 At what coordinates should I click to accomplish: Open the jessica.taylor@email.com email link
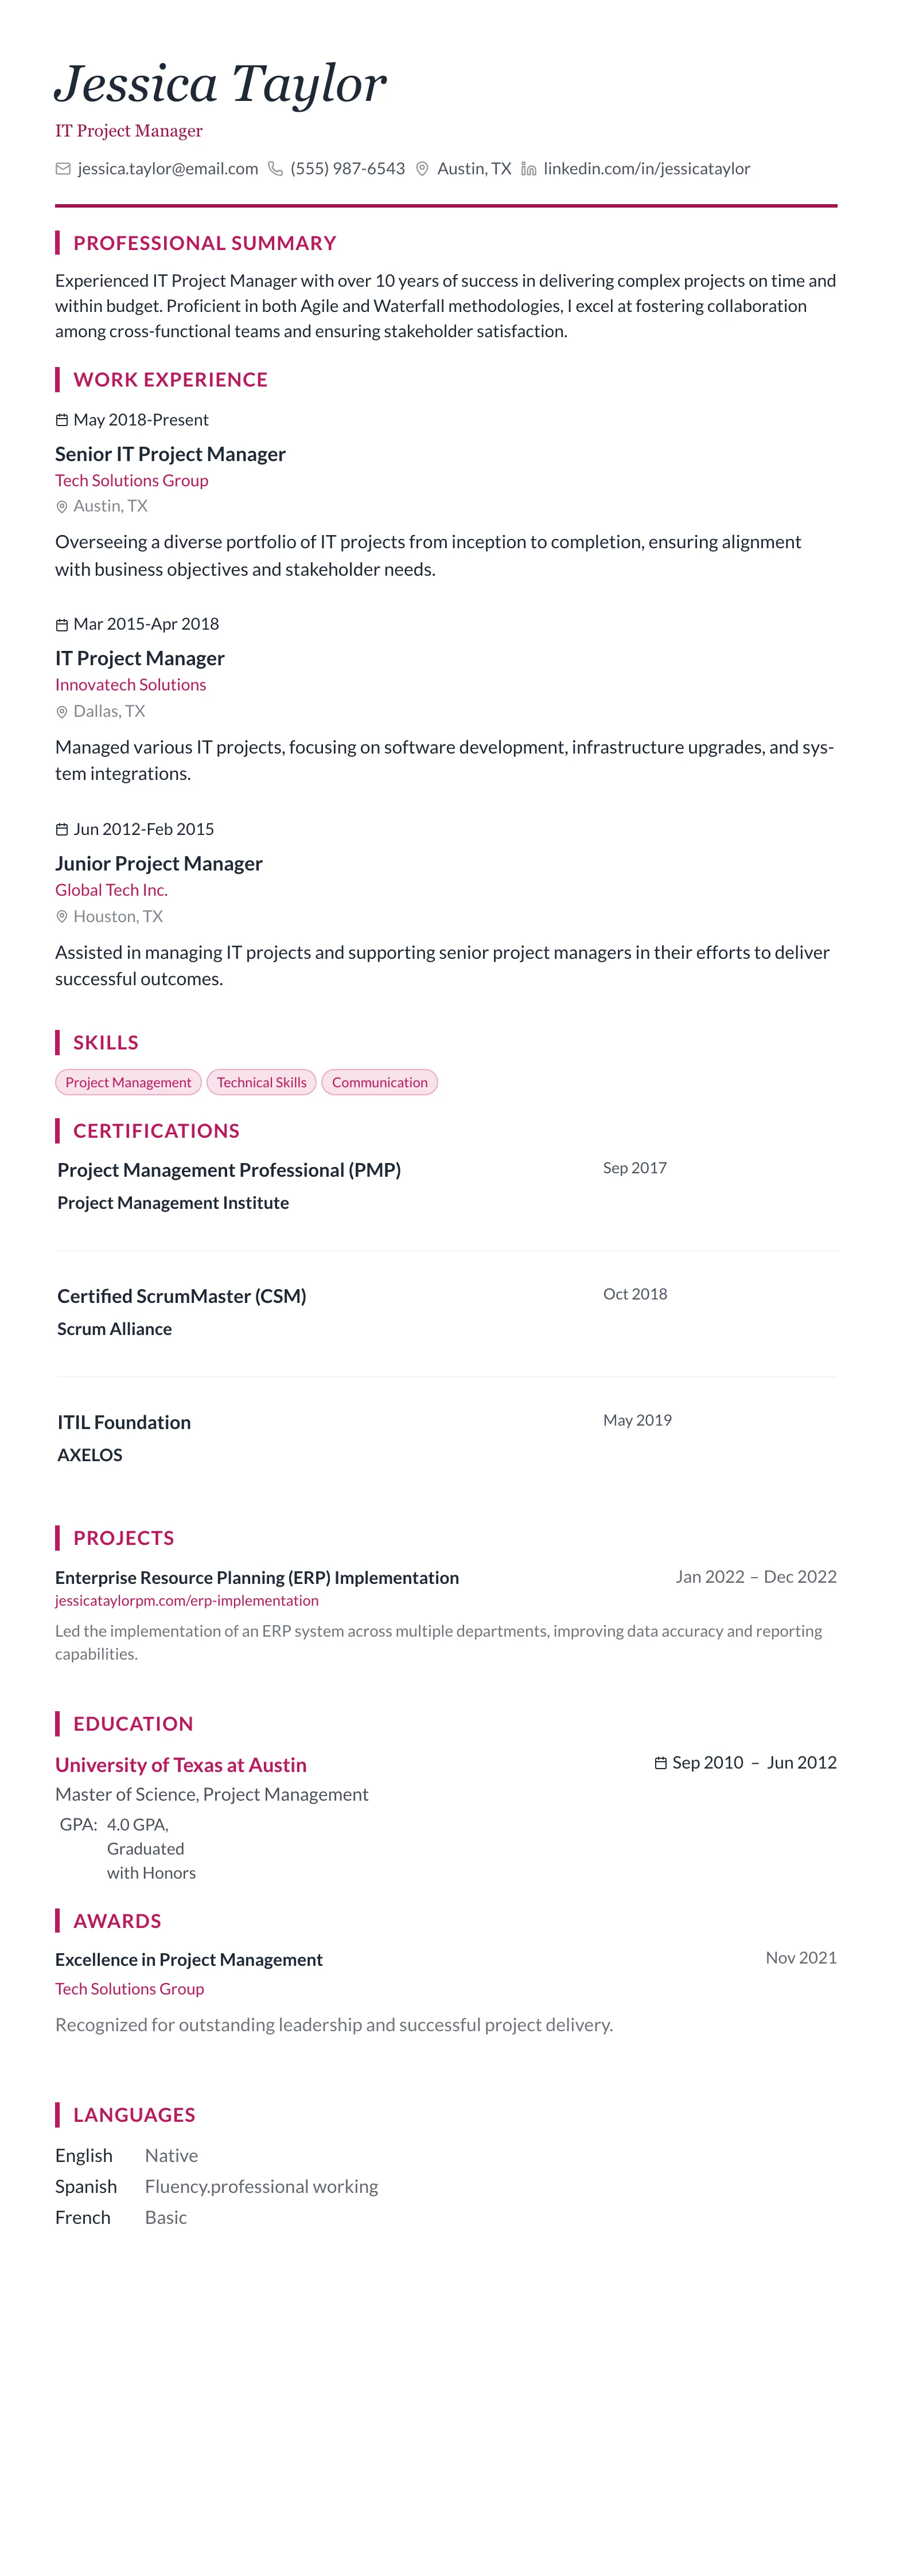coord(168,169)
